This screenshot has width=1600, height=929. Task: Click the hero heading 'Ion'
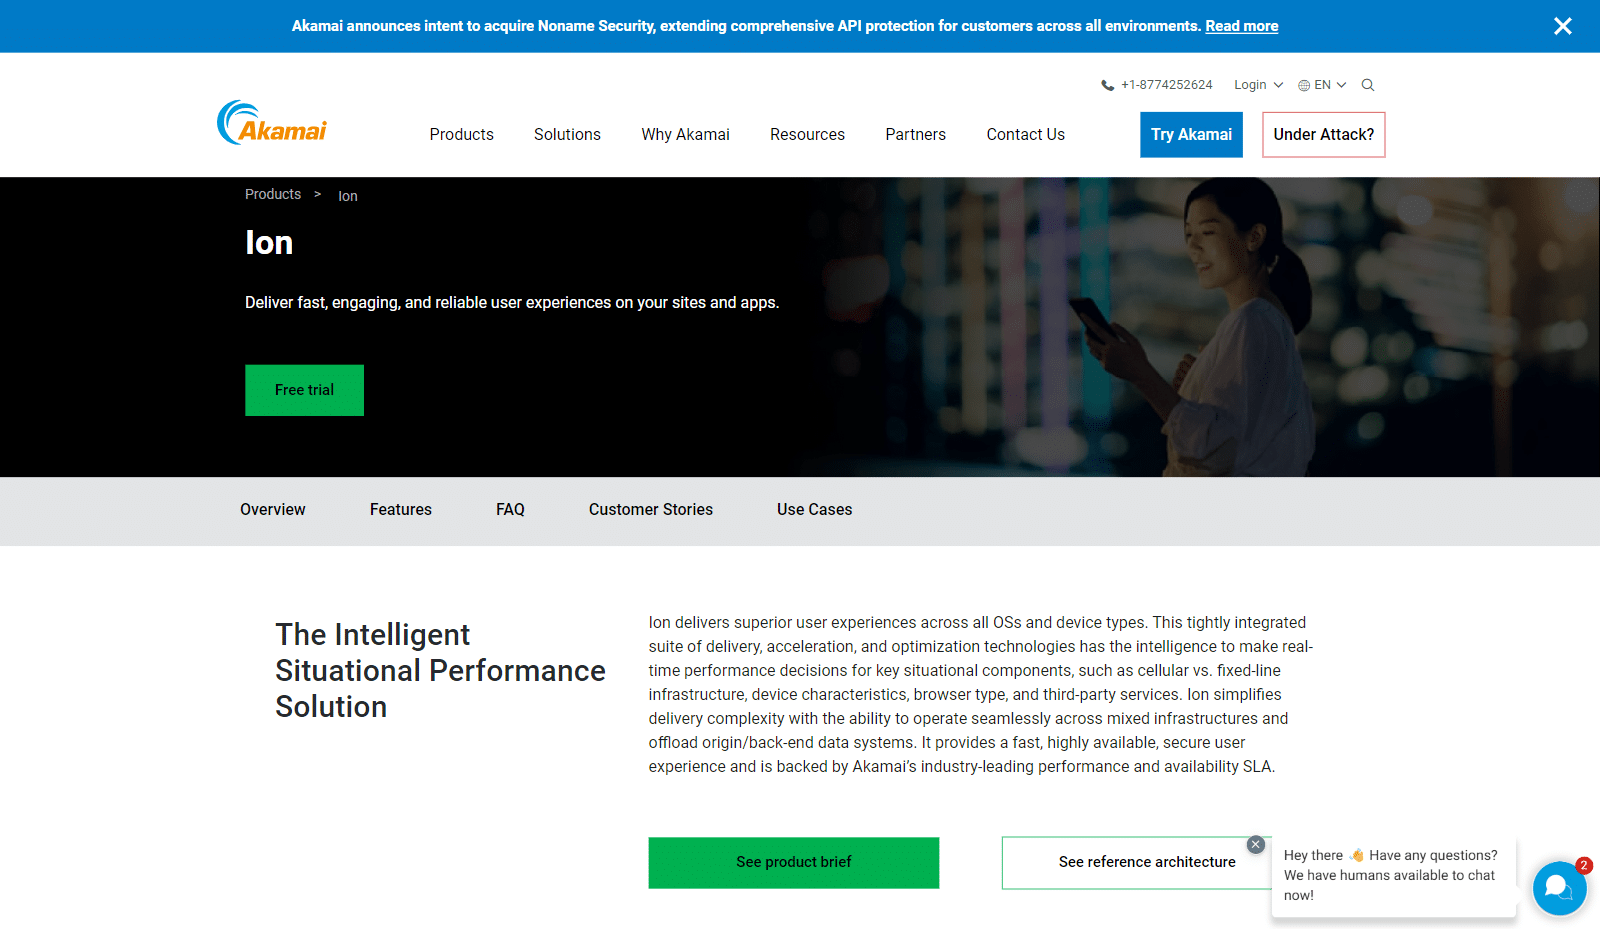click(x=269, y=243)
